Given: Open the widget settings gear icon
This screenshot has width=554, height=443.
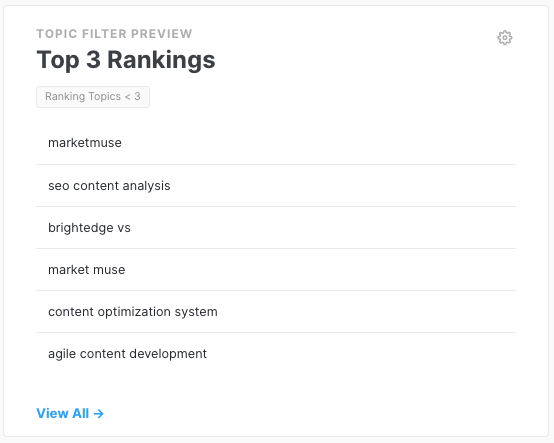Looking at the screenshot, I should (505, 37).
